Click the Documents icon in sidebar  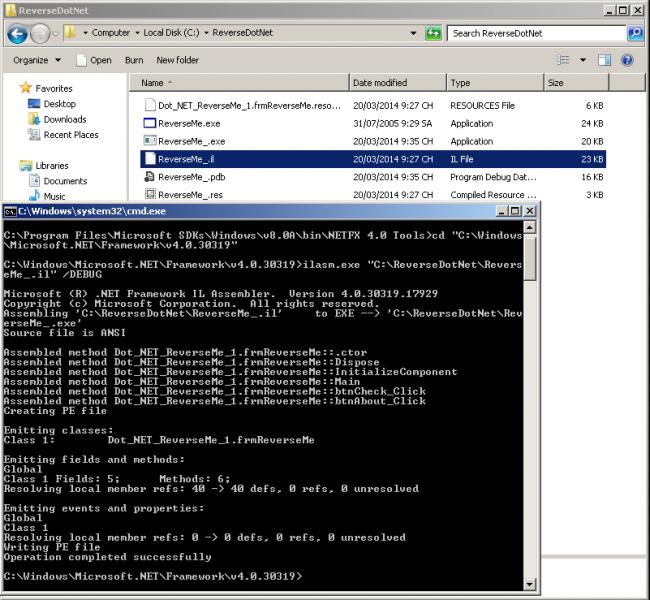click(x=34, y=181)
